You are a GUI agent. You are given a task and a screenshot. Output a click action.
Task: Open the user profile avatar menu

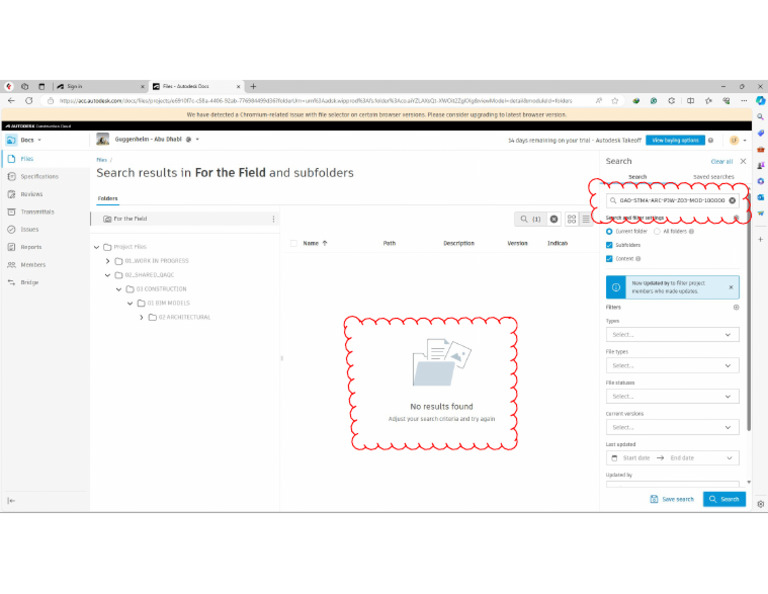click(x=734, y=140)
